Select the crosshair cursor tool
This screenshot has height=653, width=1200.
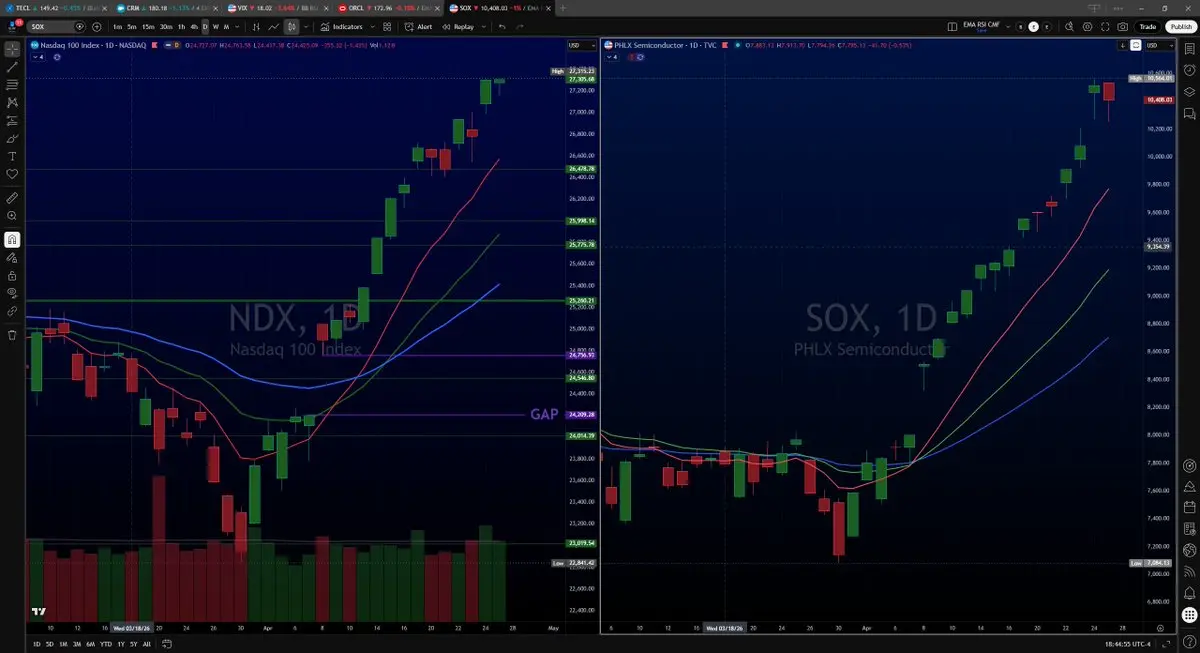click(x=14, y=49)
